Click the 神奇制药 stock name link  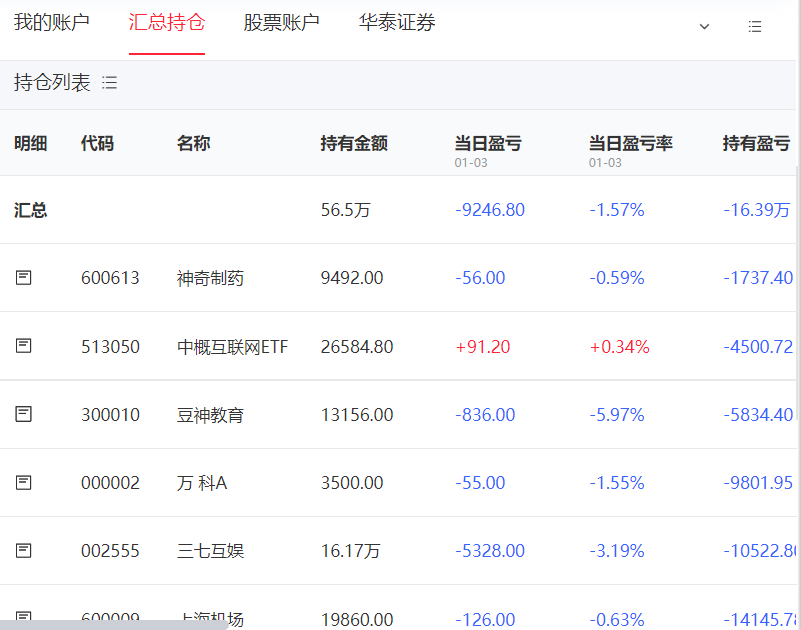pos(210,278)
